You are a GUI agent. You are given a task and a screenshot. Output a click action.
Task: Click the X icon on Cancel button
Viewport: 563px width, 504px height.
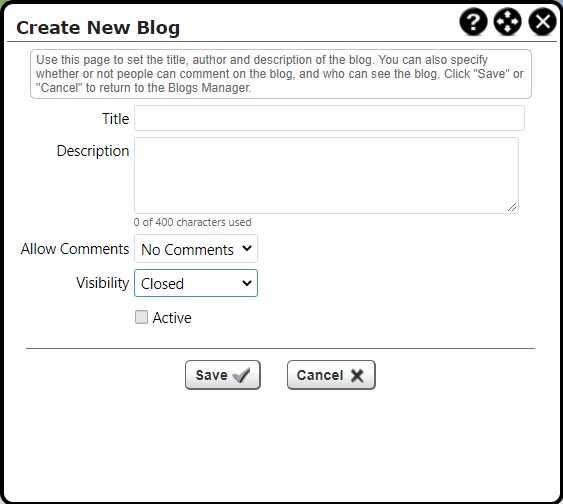pos(357,375)
